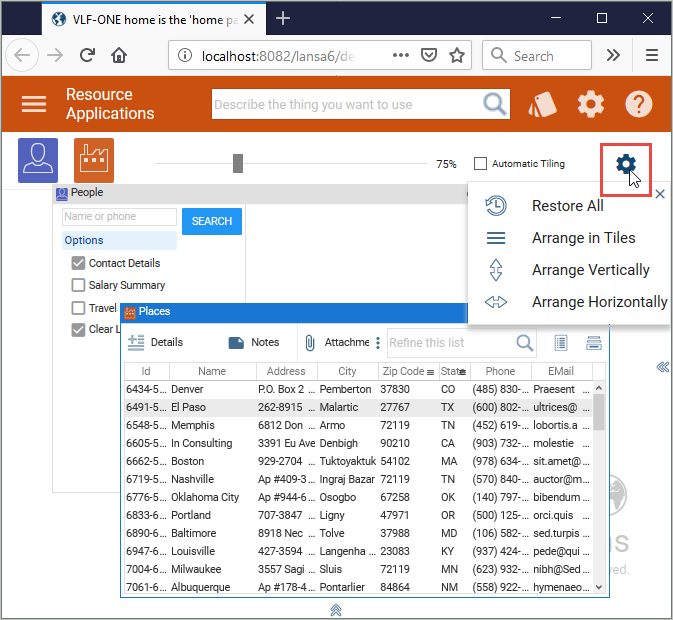Screen dimensions: 673x620
Task: Choose Arrange in Tiles menu option
Action: [583, 238]
